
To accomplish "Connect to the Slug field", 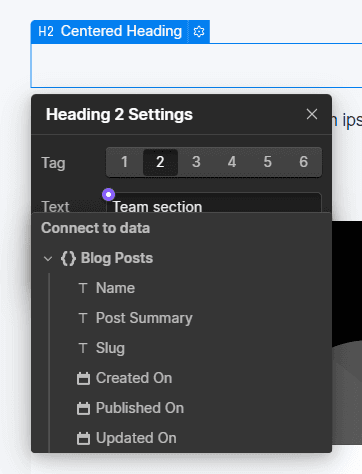I will [110, 348].
